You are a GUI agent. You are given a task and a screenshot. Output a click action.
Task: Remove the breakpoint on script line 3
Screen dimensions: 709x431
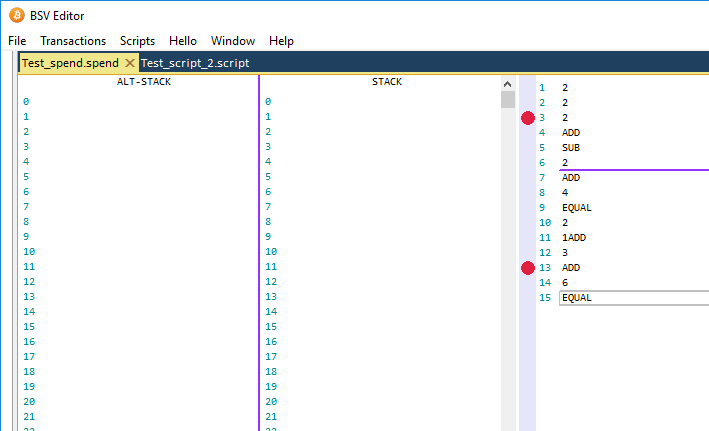[528, 118]
